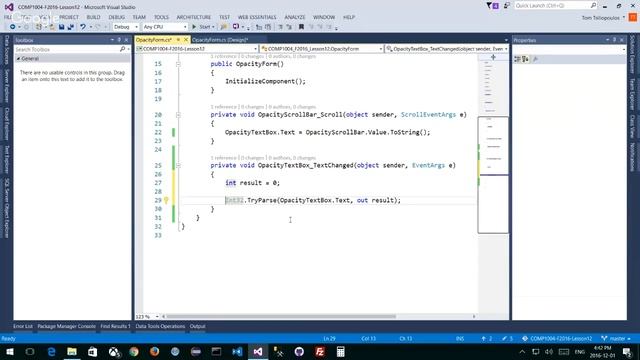
Task: Open the Calculator taskbar icon
Action: tap(340, 352)
